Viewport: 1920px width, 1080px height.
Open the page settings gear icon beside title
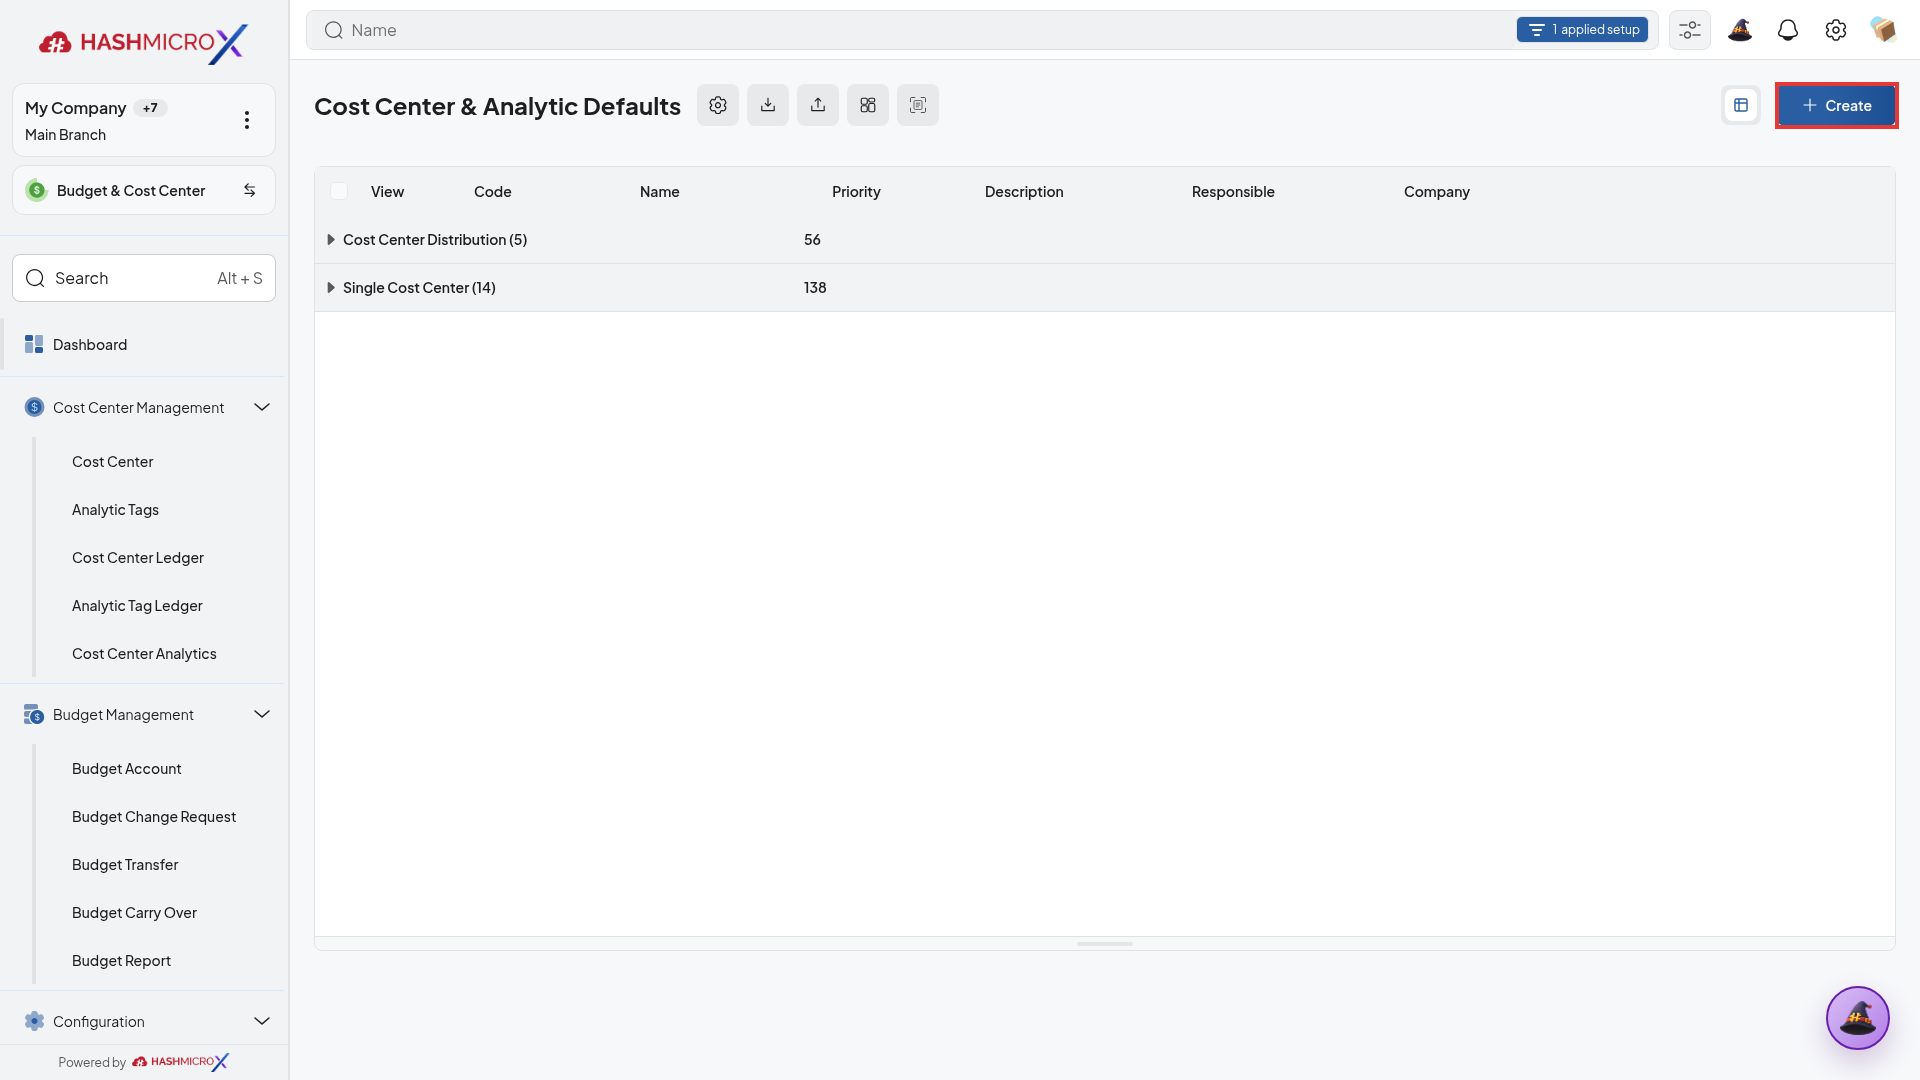coord(718,105)
